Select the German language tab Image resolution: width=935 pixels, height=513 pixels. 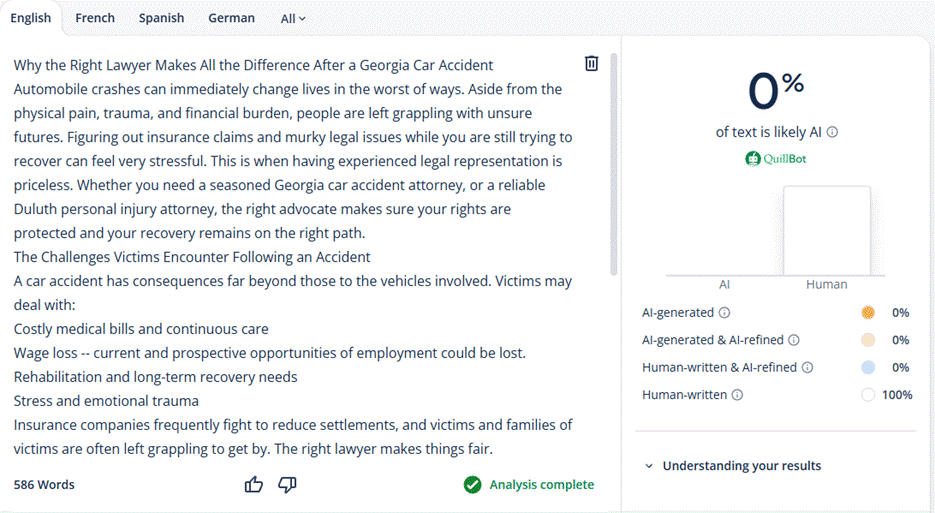[x=231, y=18]
